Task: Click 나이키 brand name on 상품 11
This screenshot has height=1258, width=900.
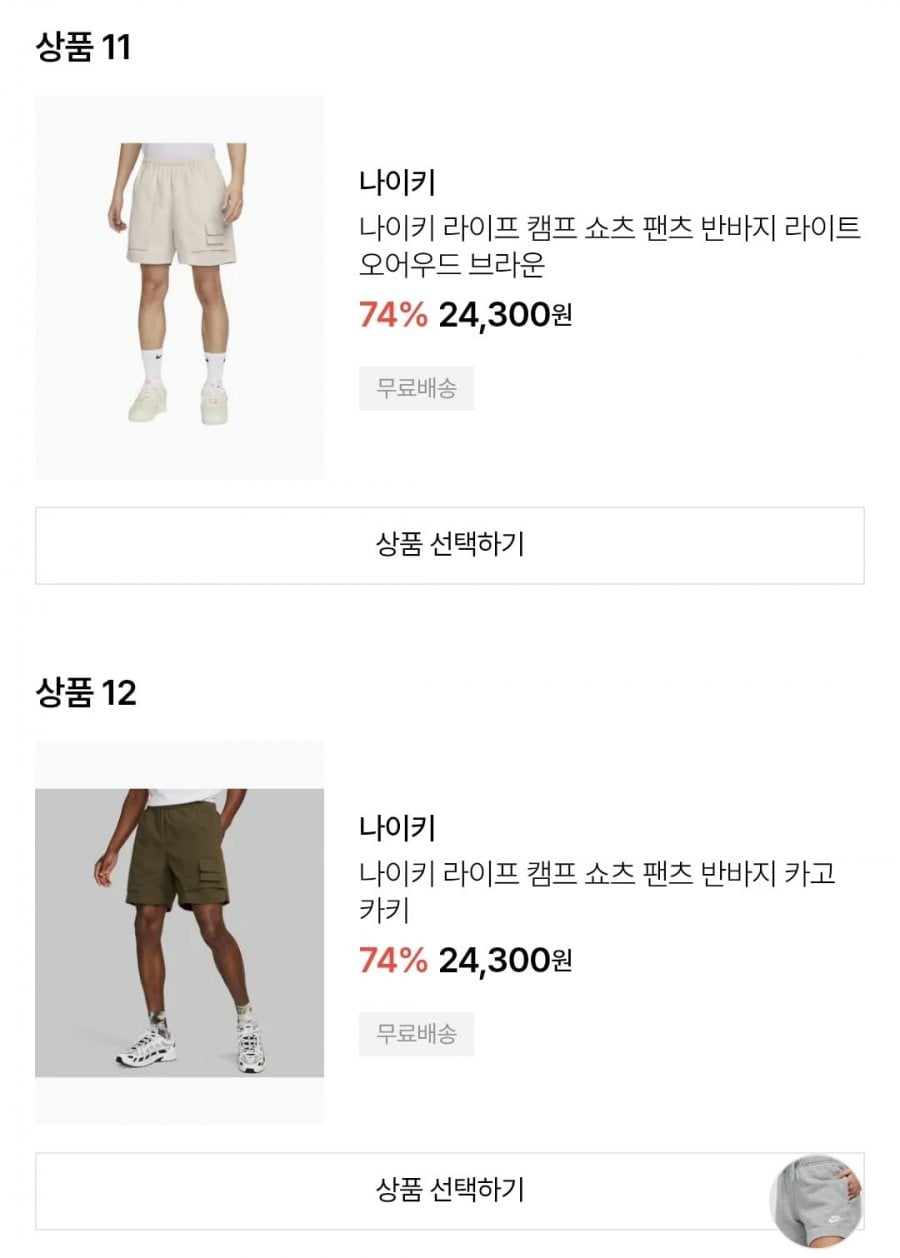Action: pos(397,183)
